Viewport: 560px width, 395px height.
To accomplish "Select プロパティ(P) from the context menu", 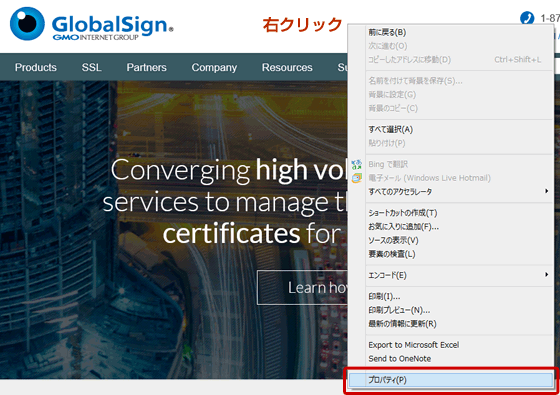I will click(x=451, y=380).
